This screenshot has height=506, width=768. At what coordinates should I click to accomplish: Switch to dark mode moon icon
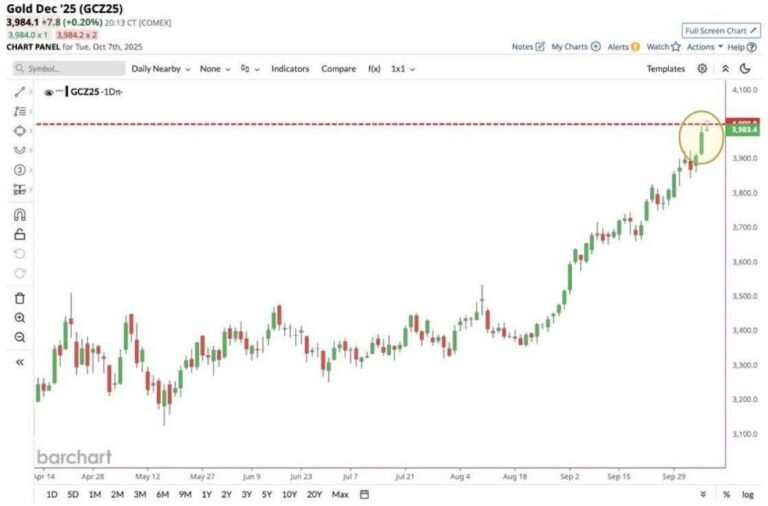click(745, 69)
